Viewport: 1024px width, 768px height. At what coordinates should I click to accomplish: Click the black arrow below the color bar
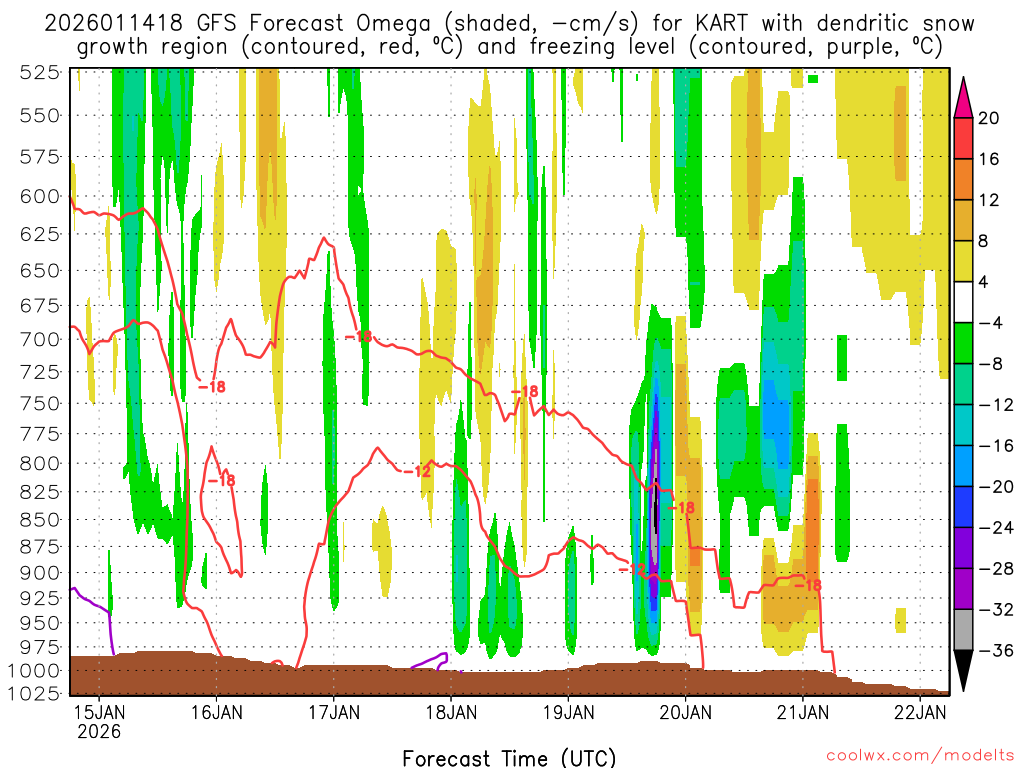963,671
